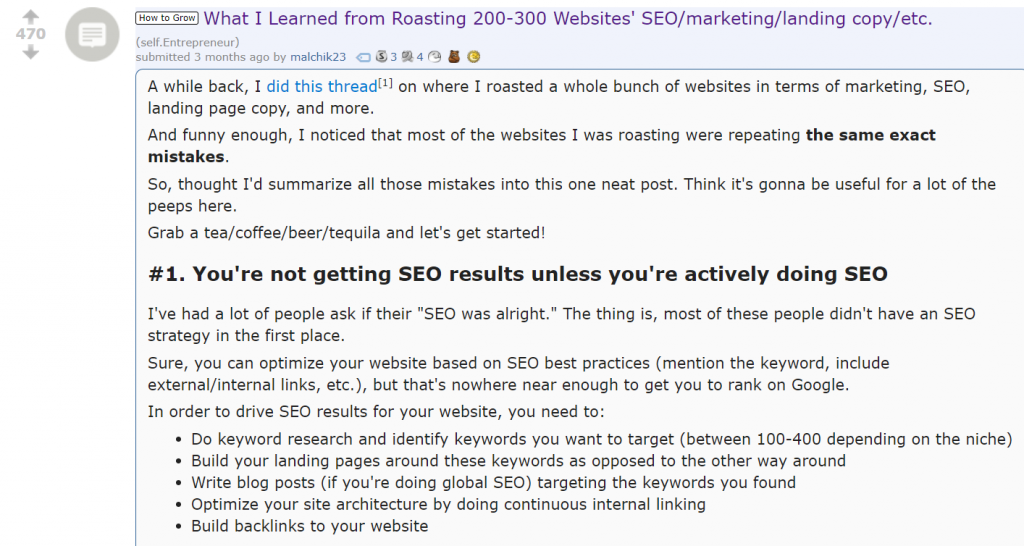Click the 470 vote score

pos(31,34)
